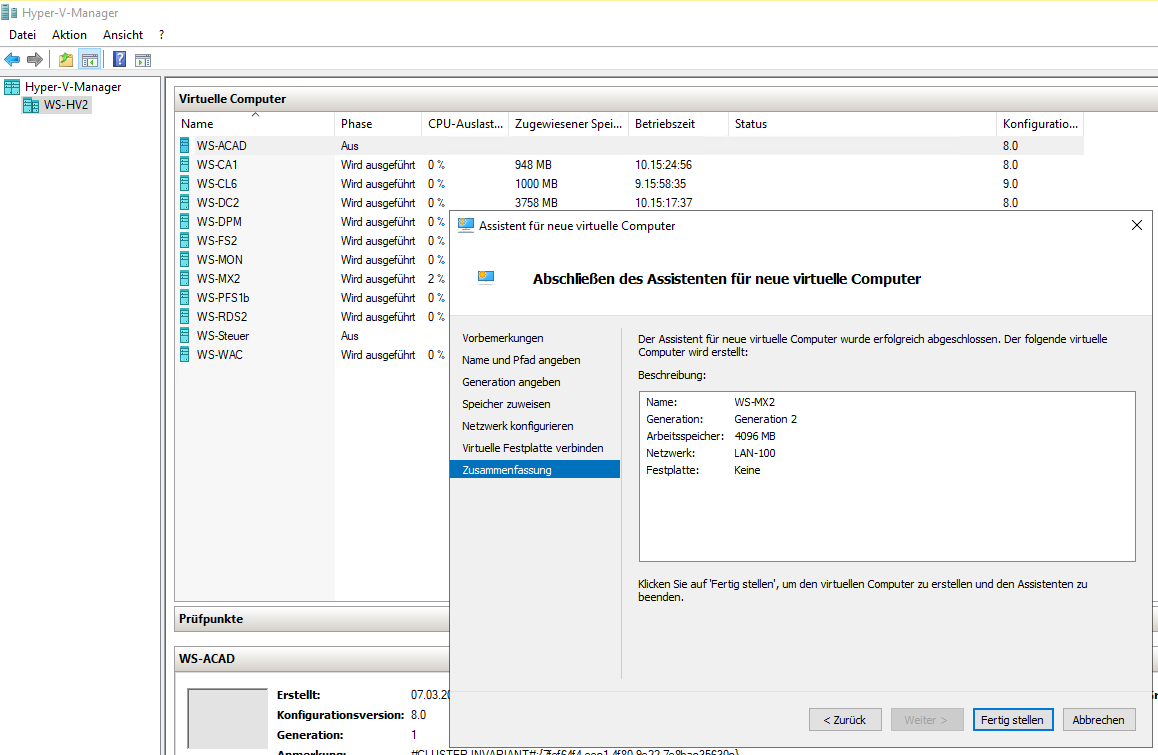Sort by Betriebszeit column header
Image resolution: width=1158 pixels, height=755 pixels.
point(679,124)
